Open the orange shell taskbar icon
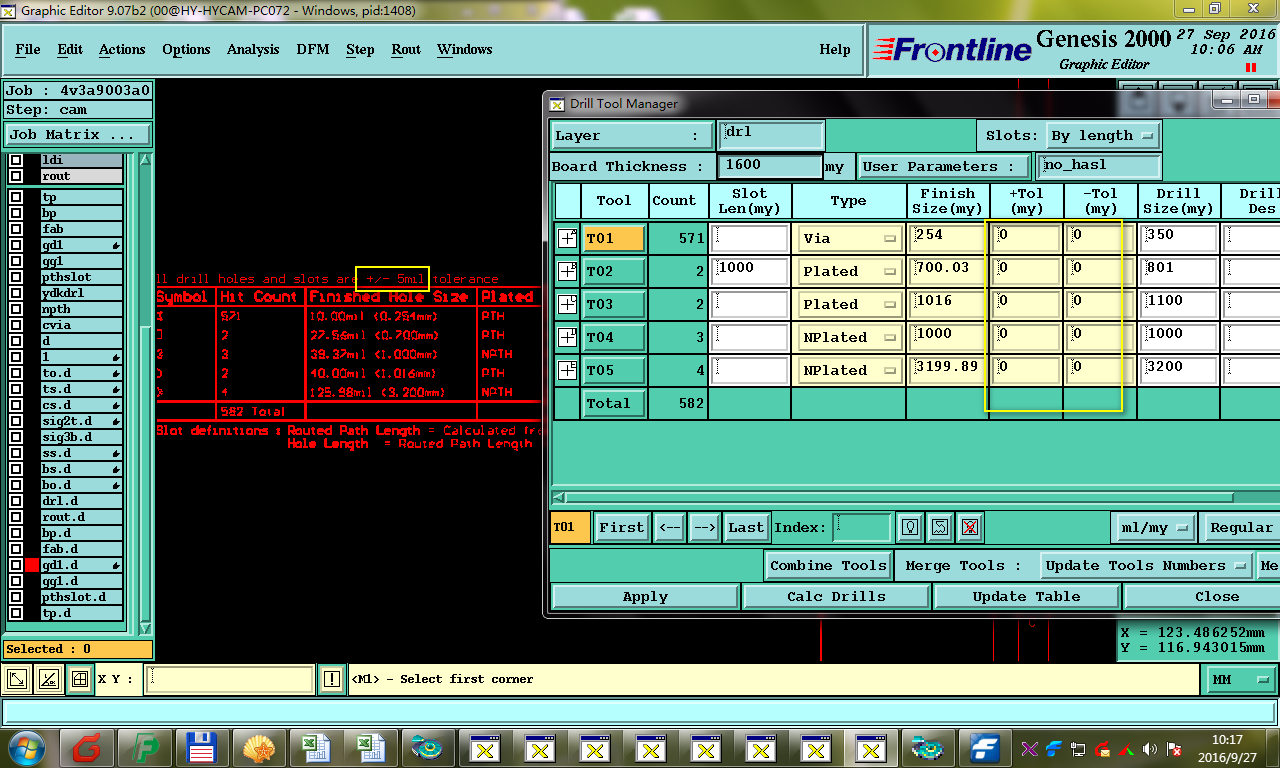 pos(258,748)
